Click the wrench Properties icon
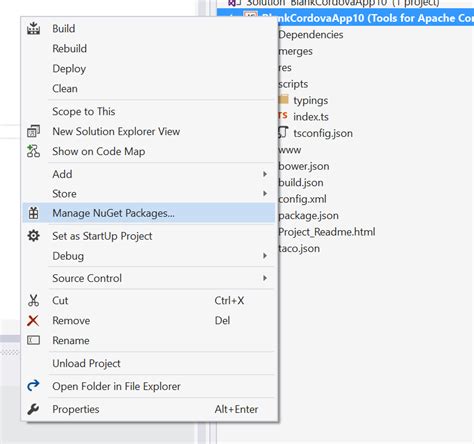 (x=33, y=409)
